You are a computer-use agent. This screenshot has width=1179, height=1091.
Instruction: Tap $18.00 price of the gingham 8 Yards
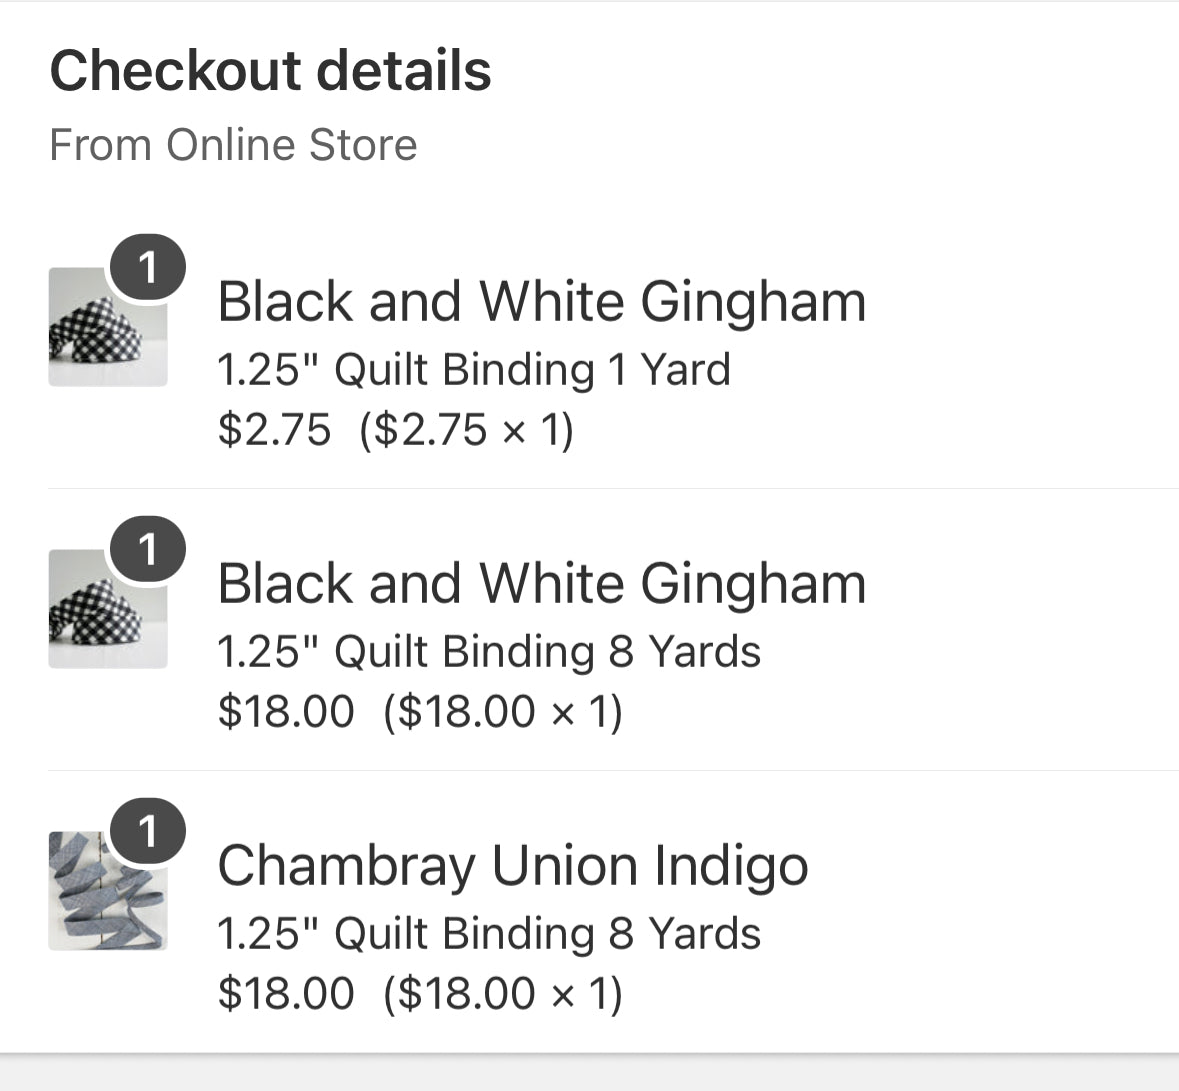tap(286, 712)
